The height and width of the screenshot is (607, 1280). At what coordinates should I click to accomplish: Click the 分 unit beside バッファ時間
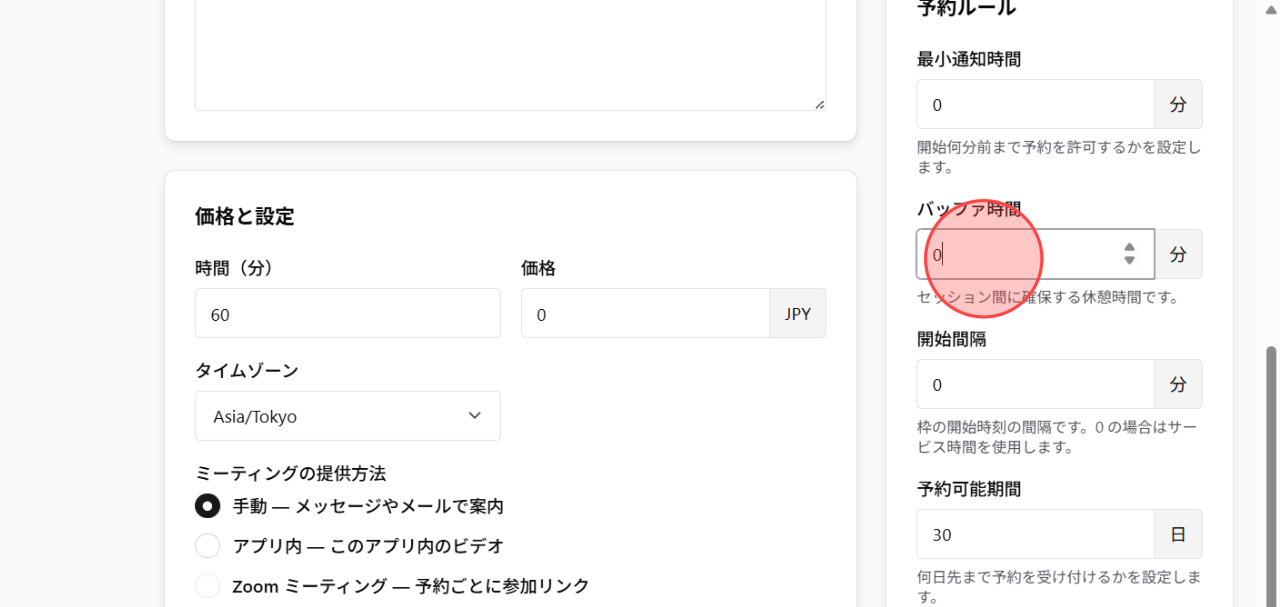pyautogui.click(x=1178, y=254)
